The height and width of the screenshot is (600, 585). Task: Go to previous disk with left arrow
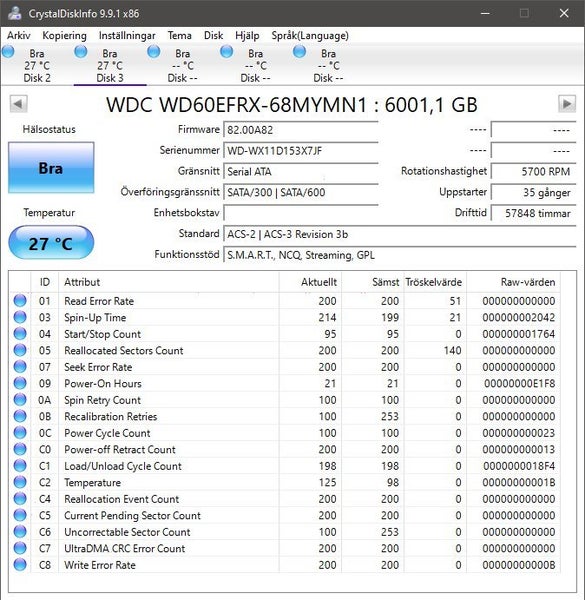pyautogui.click(x=18, y=104)
